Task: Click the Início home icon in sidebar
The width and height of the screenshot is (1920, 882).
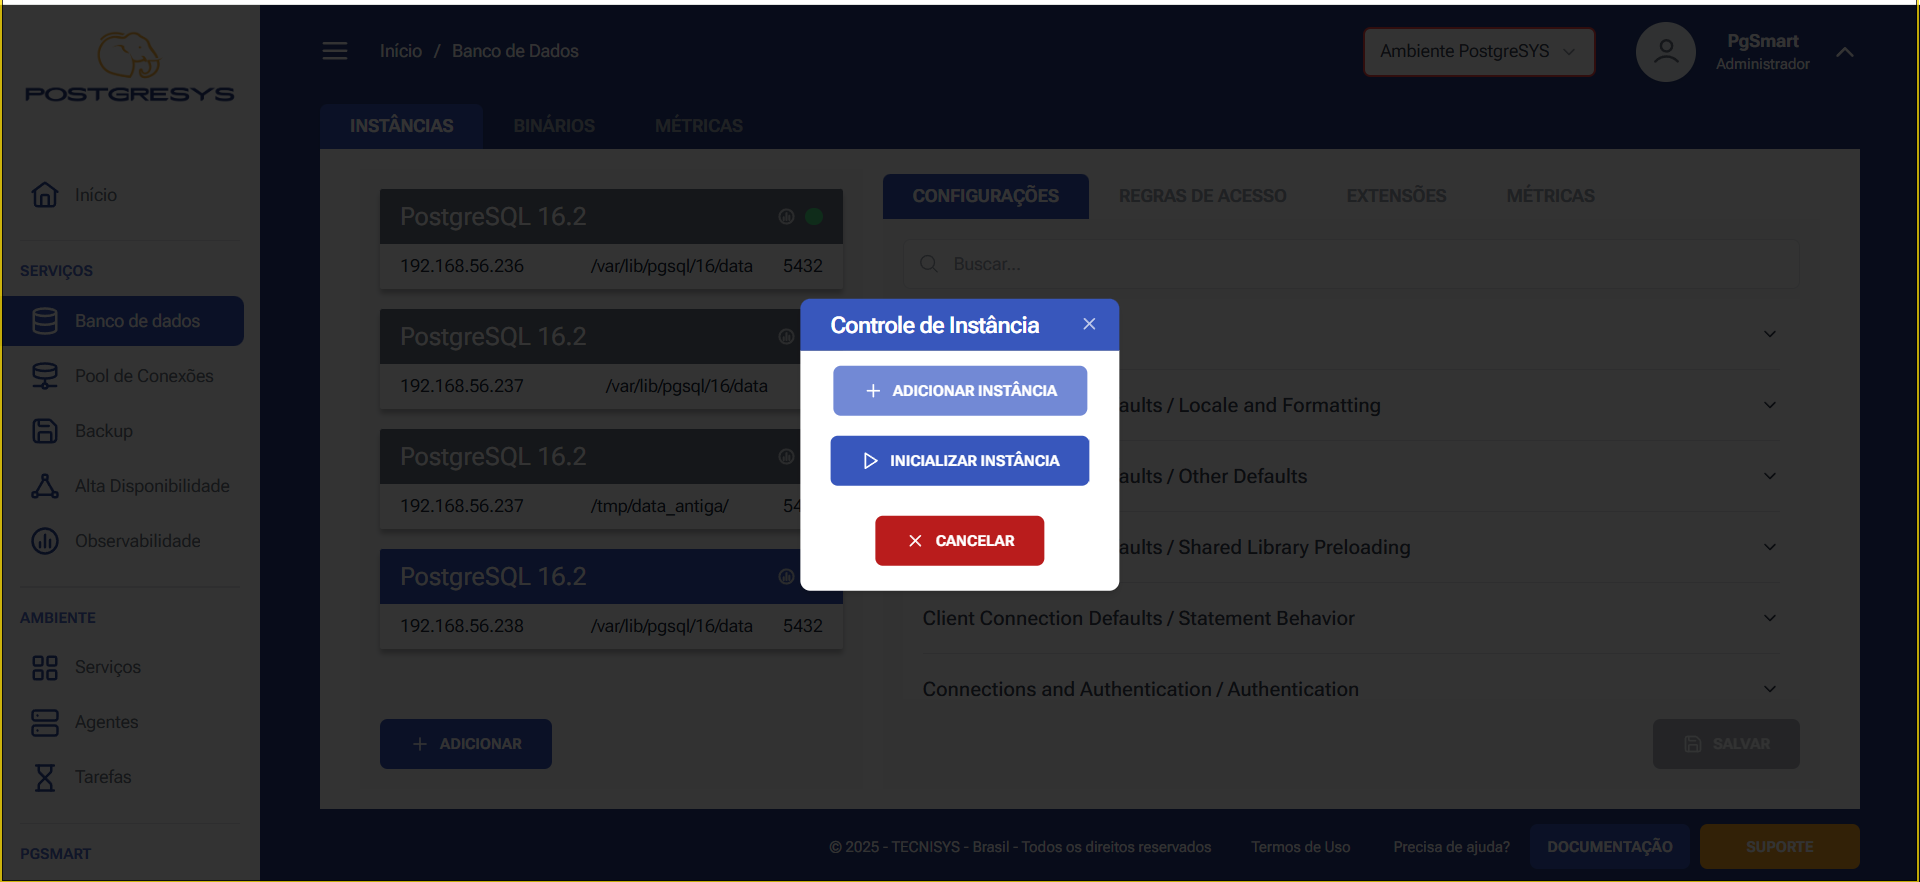Action: pyautogui.click(x=45, y=195)
